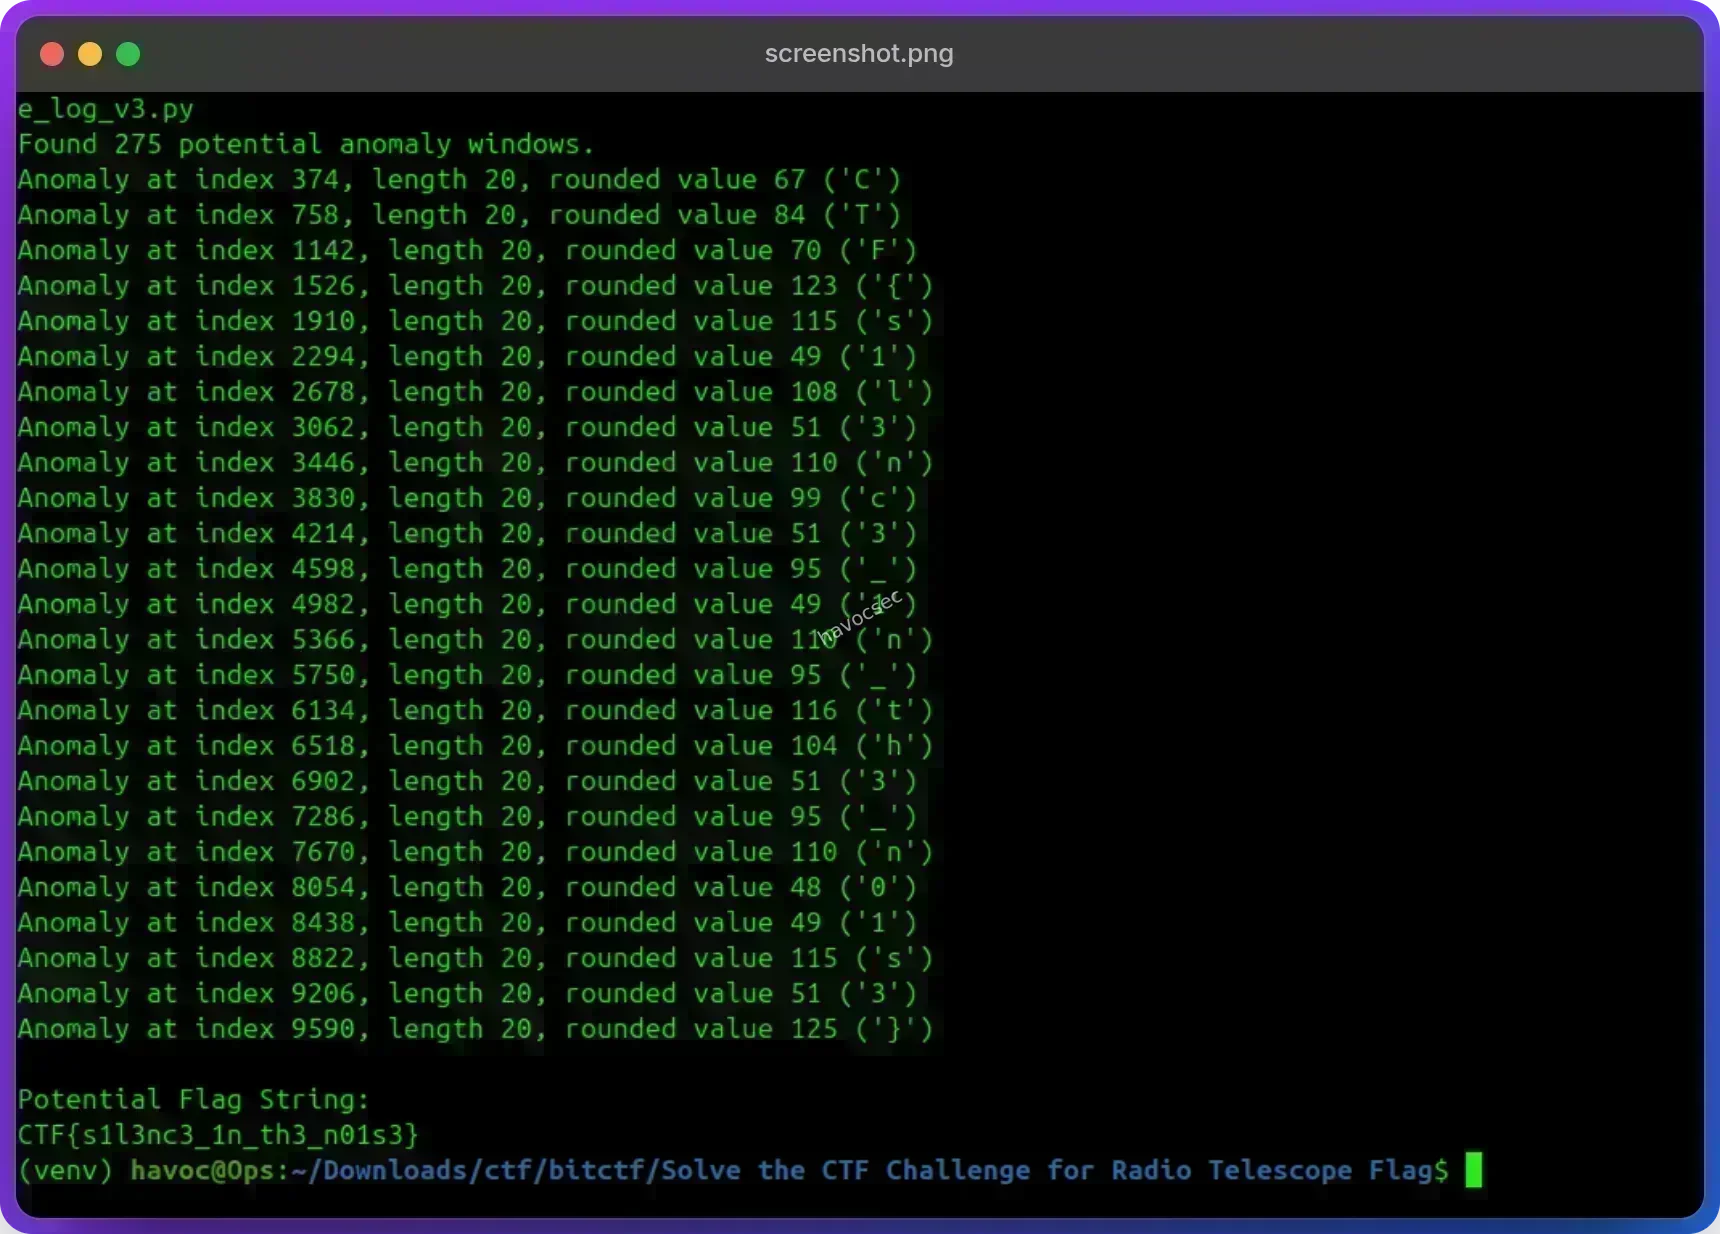
Task: Select the line for anomaly index 9206
Action: click(468, 994)
